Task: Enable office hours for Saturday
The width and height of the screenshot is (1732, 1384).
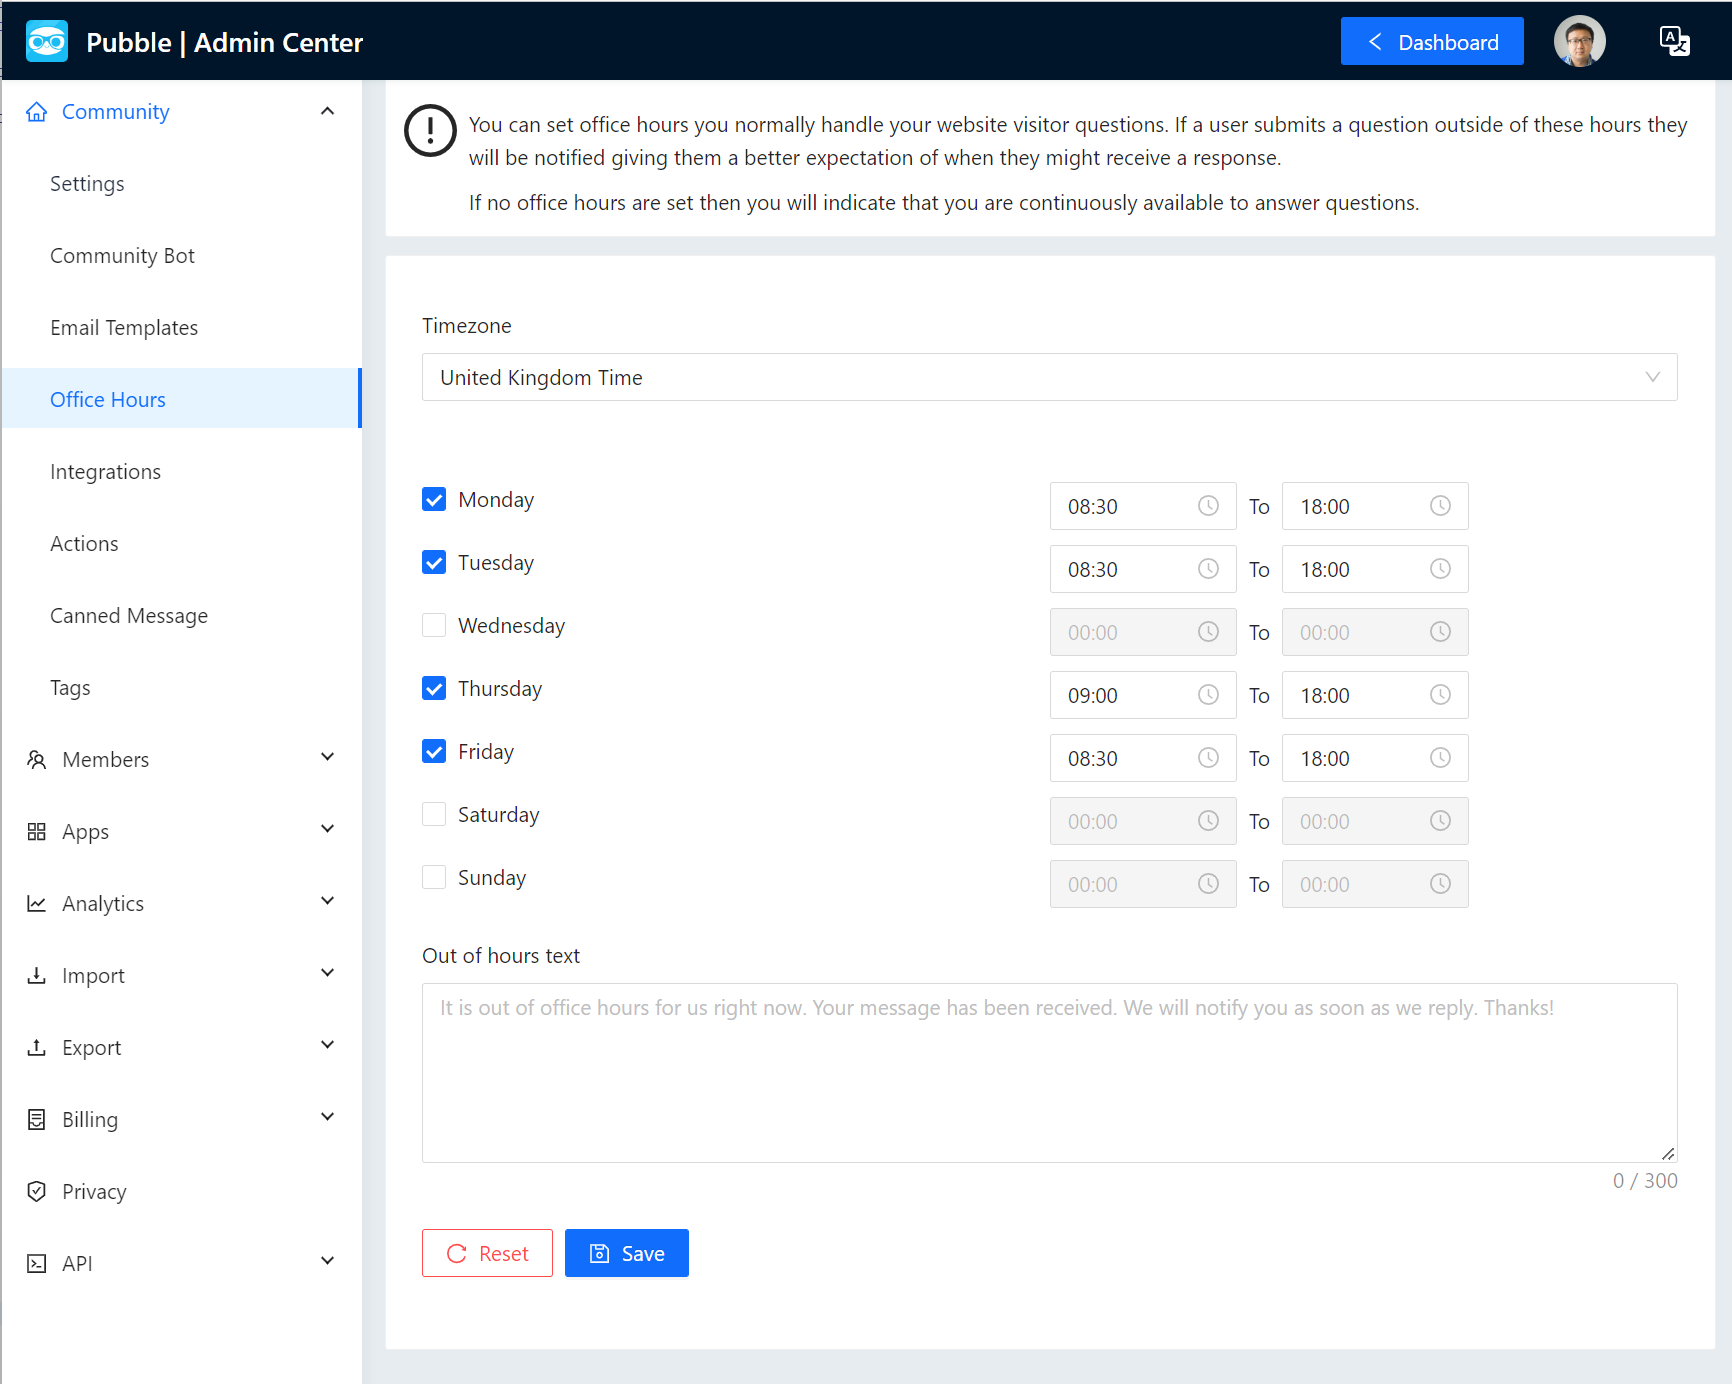Action: [x=434, y=814]
